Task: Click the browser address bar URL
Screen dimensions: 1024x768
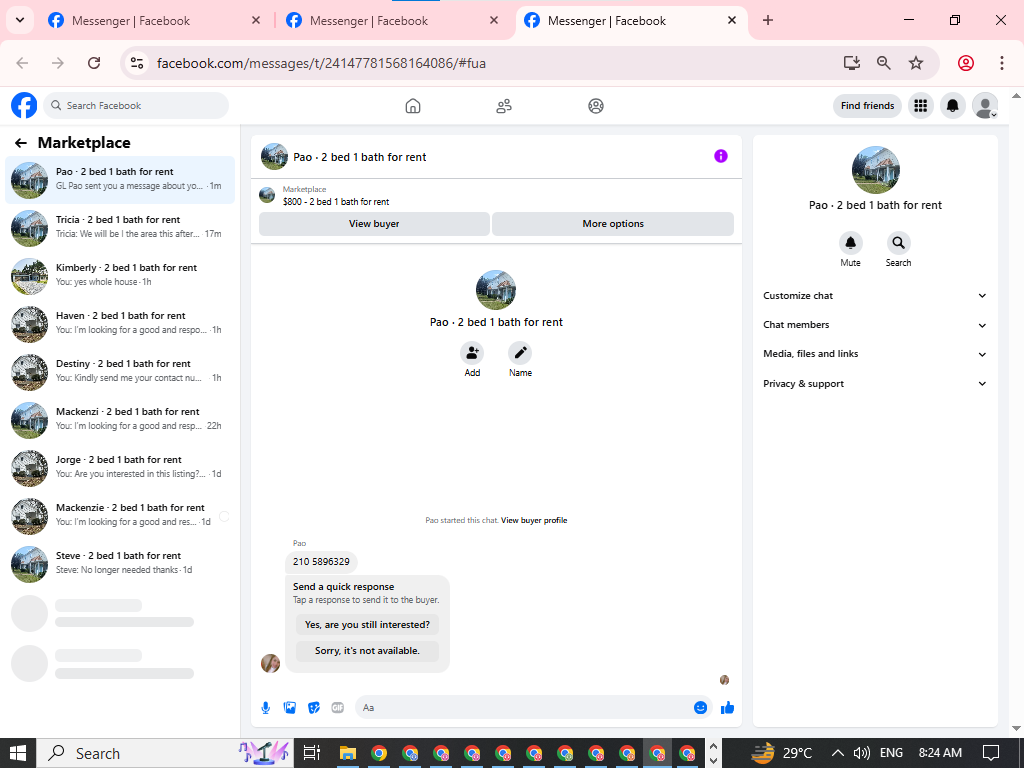Action: tap(321, 63)
